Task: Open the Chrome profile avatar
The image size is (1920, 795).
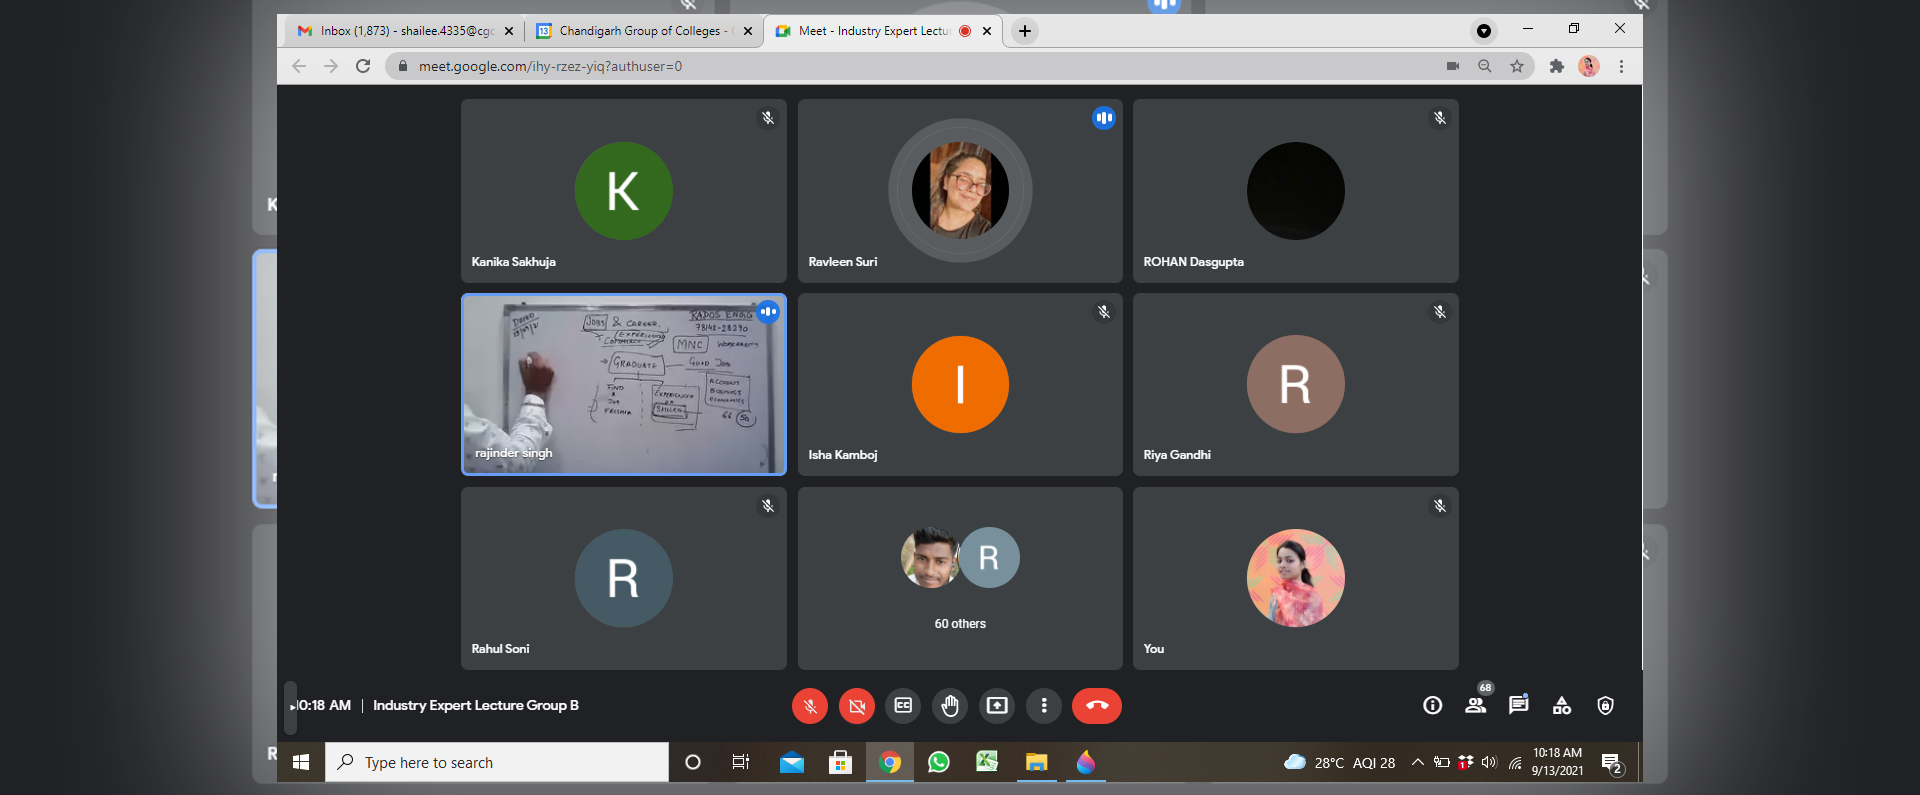Action: [1589, 66]
